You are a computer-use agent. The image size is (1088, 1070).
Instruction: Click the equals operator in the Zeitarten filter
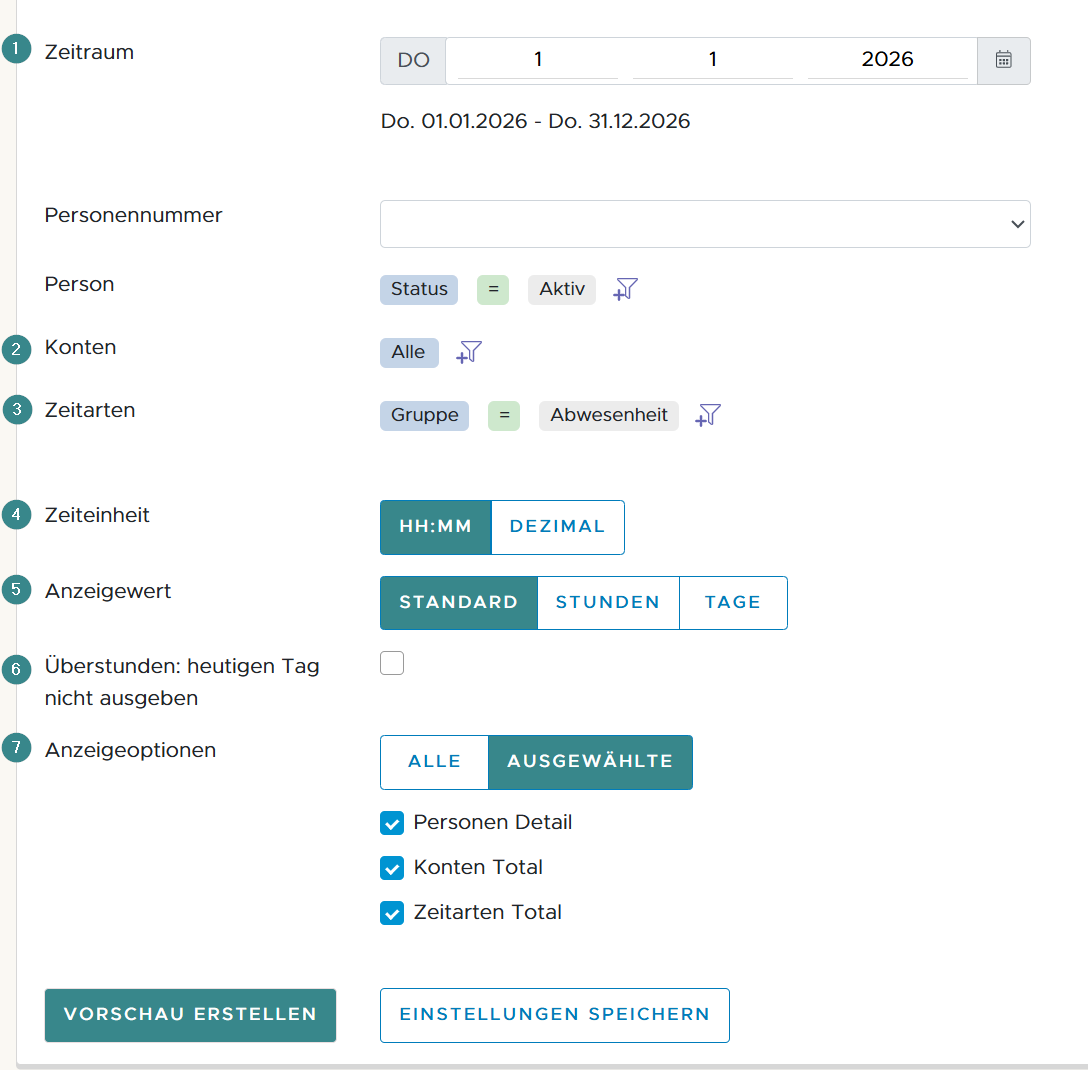point(504,416)
